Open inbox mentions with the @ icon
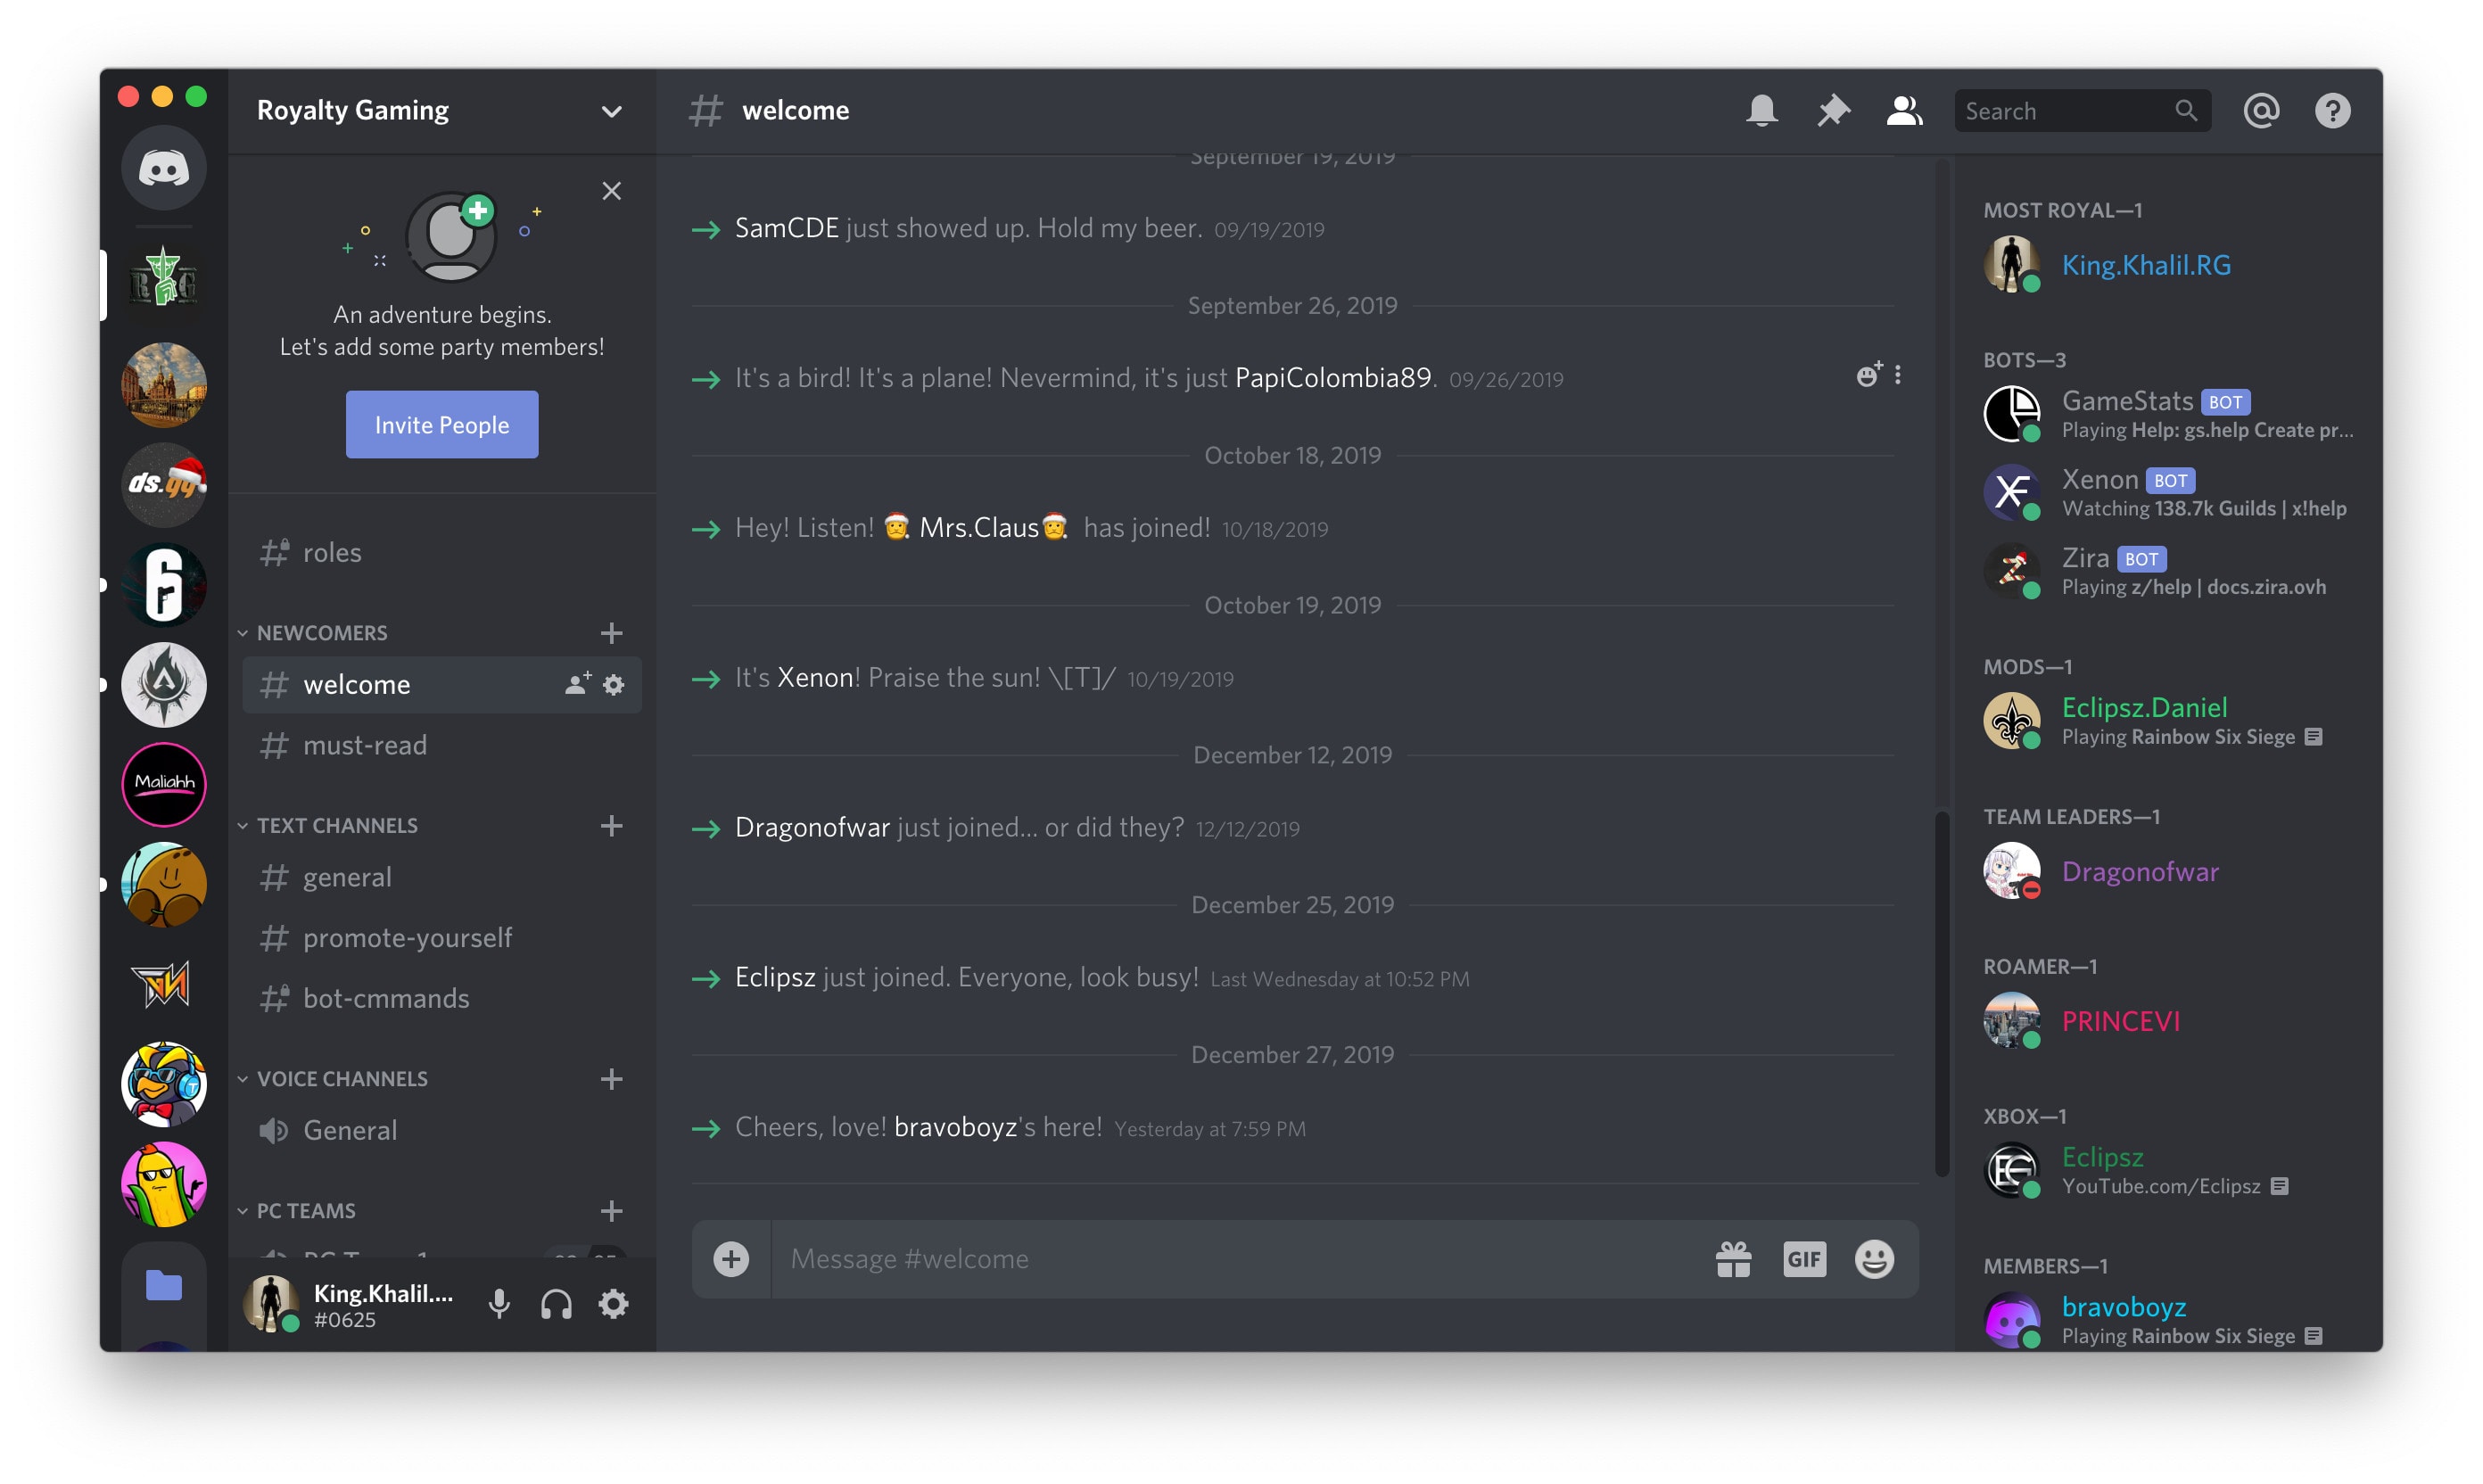Screen dimensions: 2483x1484 click(2262, 110)
